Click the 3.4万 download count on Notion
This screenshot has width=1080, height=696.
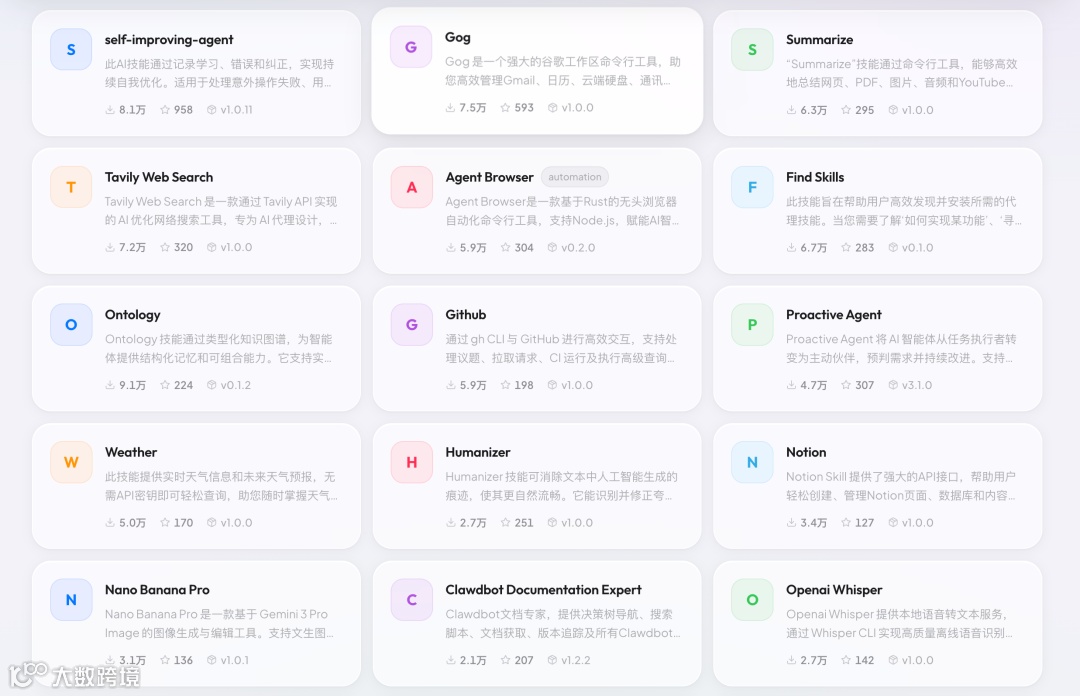[x=813, y=522]
